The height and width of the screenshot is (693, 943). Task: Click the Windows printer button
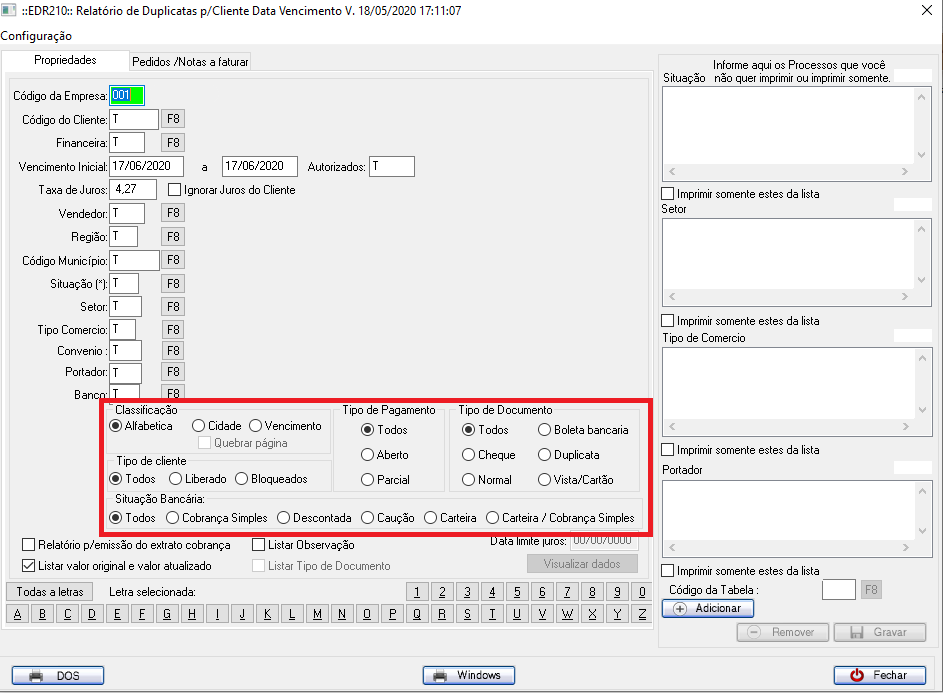point(468,675)
